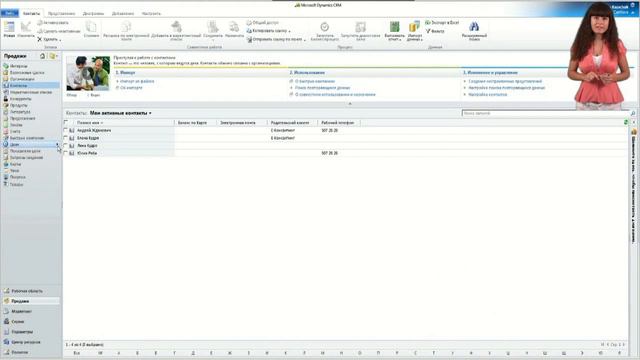
Task: Sort by Полное имя column header
Action: [x=89, y=122]
